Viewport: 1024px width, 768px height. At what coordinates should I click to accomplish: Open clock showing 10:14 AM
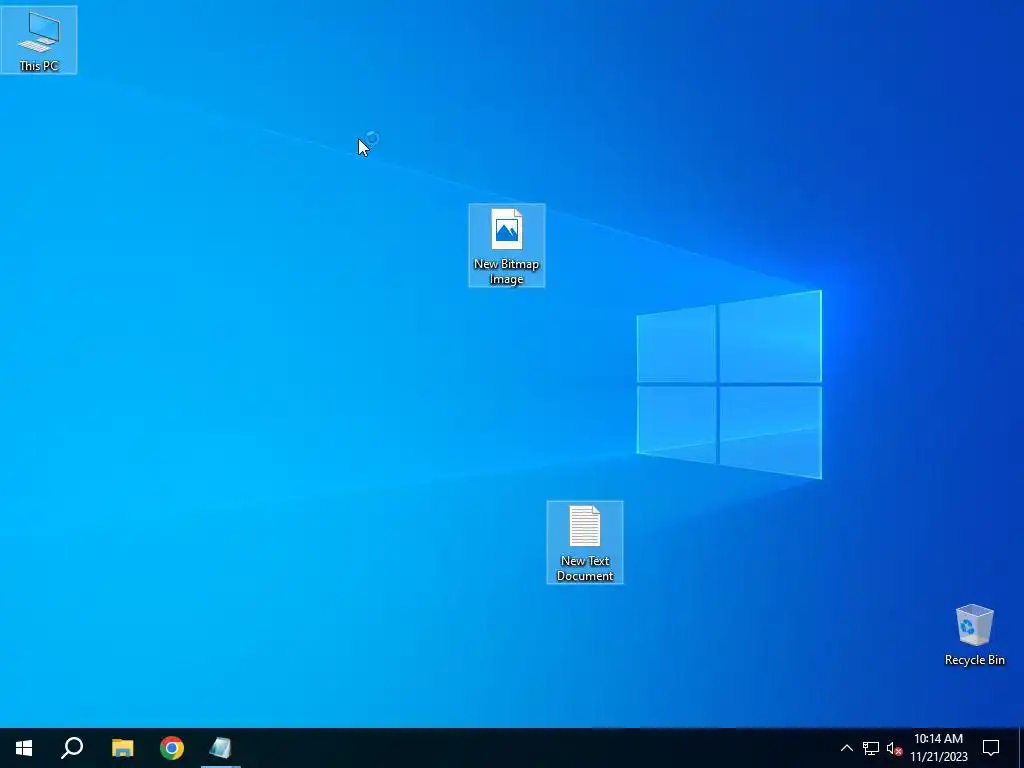tap(938, 748)
